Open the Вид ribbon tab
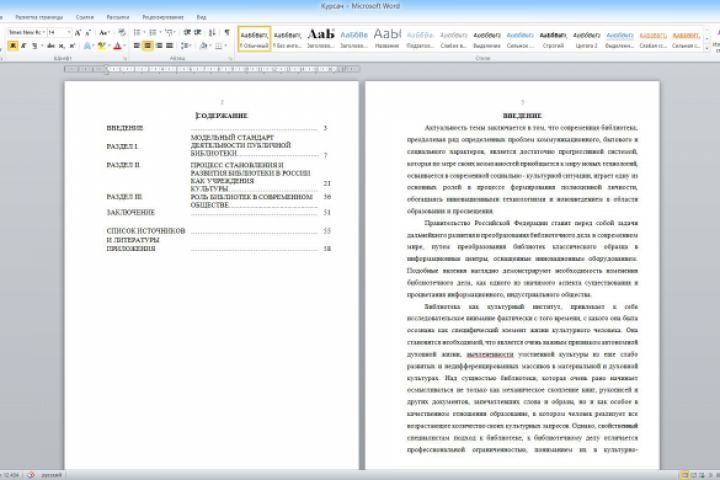Viewport: 720px width, 480px height. pos(201,17)
